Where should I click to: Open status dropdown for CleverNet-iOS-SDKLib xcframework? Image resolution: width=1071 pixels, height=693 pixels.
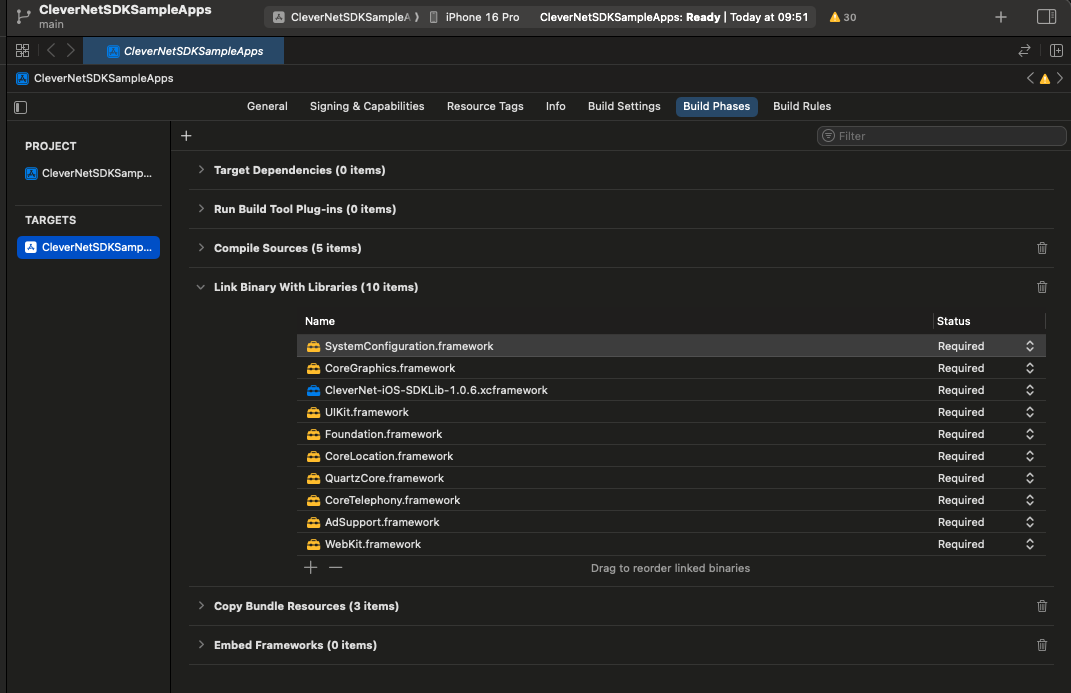1029,390
